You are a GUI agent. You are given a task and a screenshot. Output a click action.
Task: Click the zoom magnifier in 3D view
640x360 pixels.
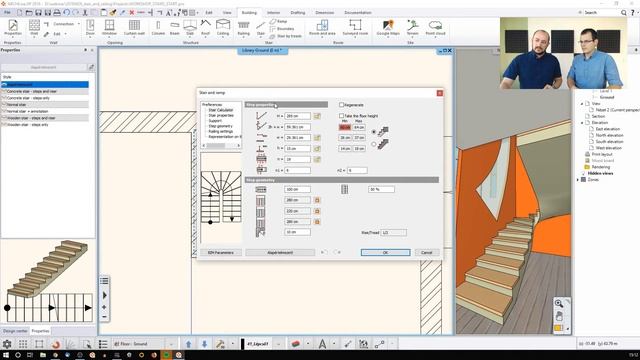[559, 303]
